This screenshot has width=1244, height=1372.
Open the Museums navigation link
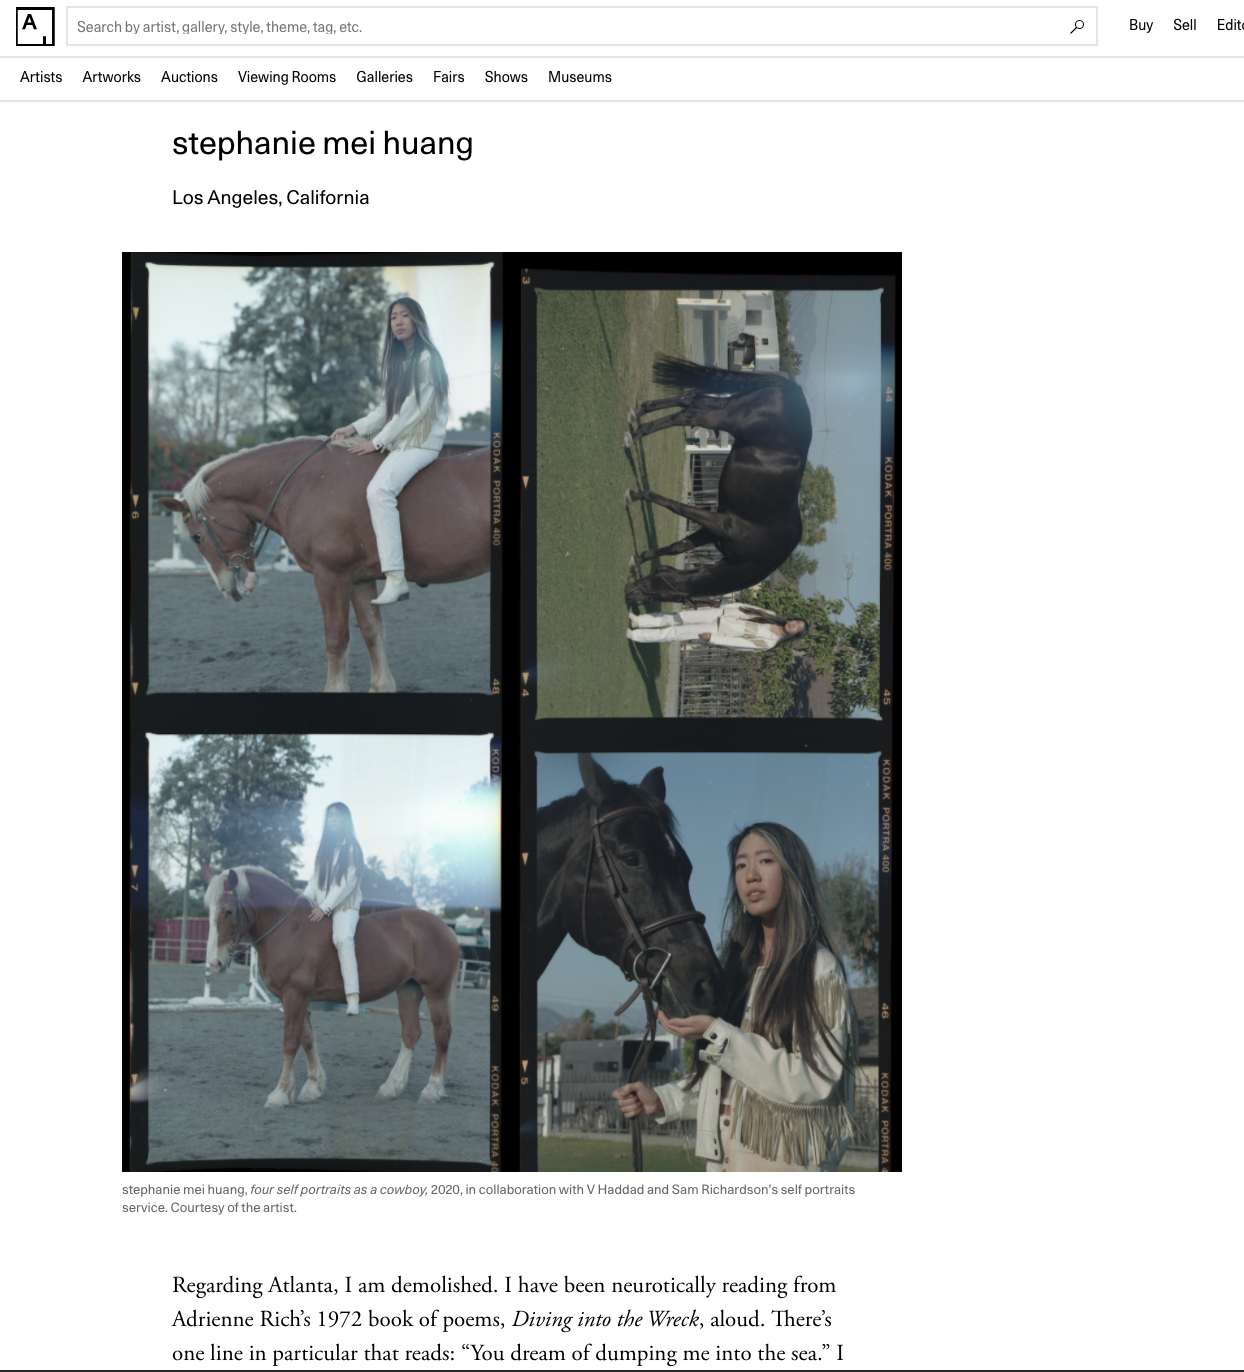[x=580, y=77]
